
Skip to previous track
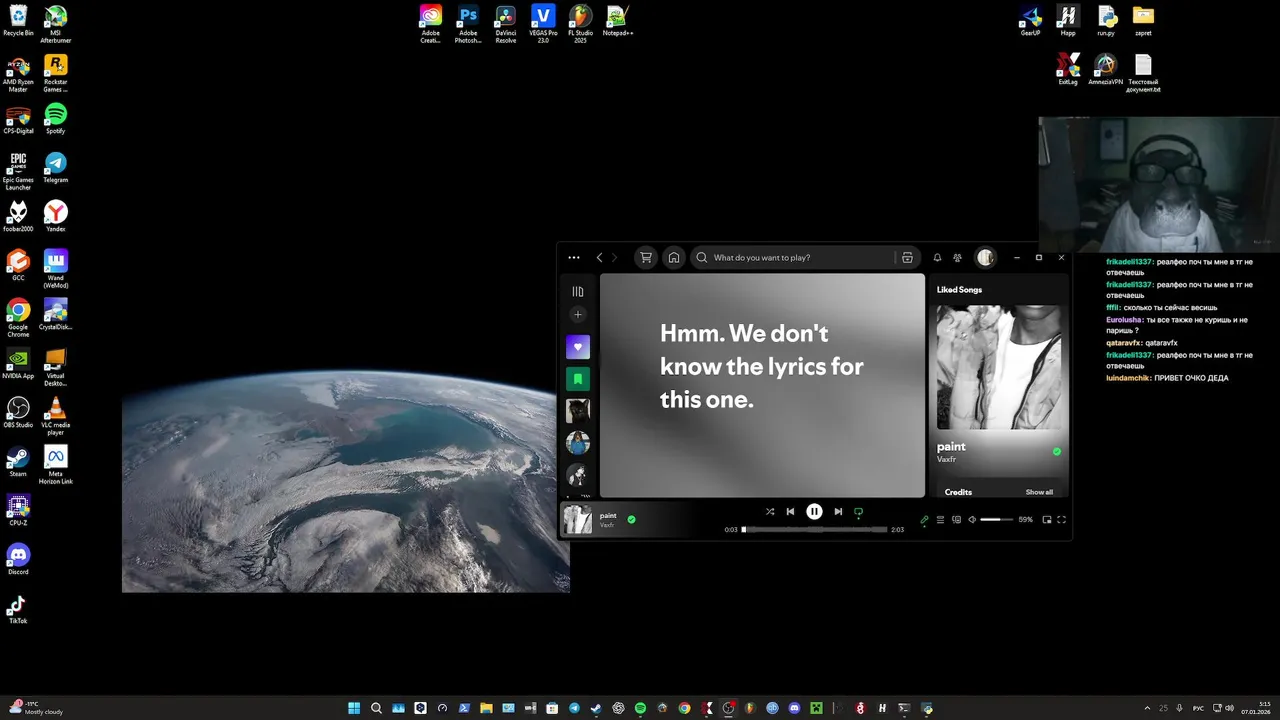[790, 511]
